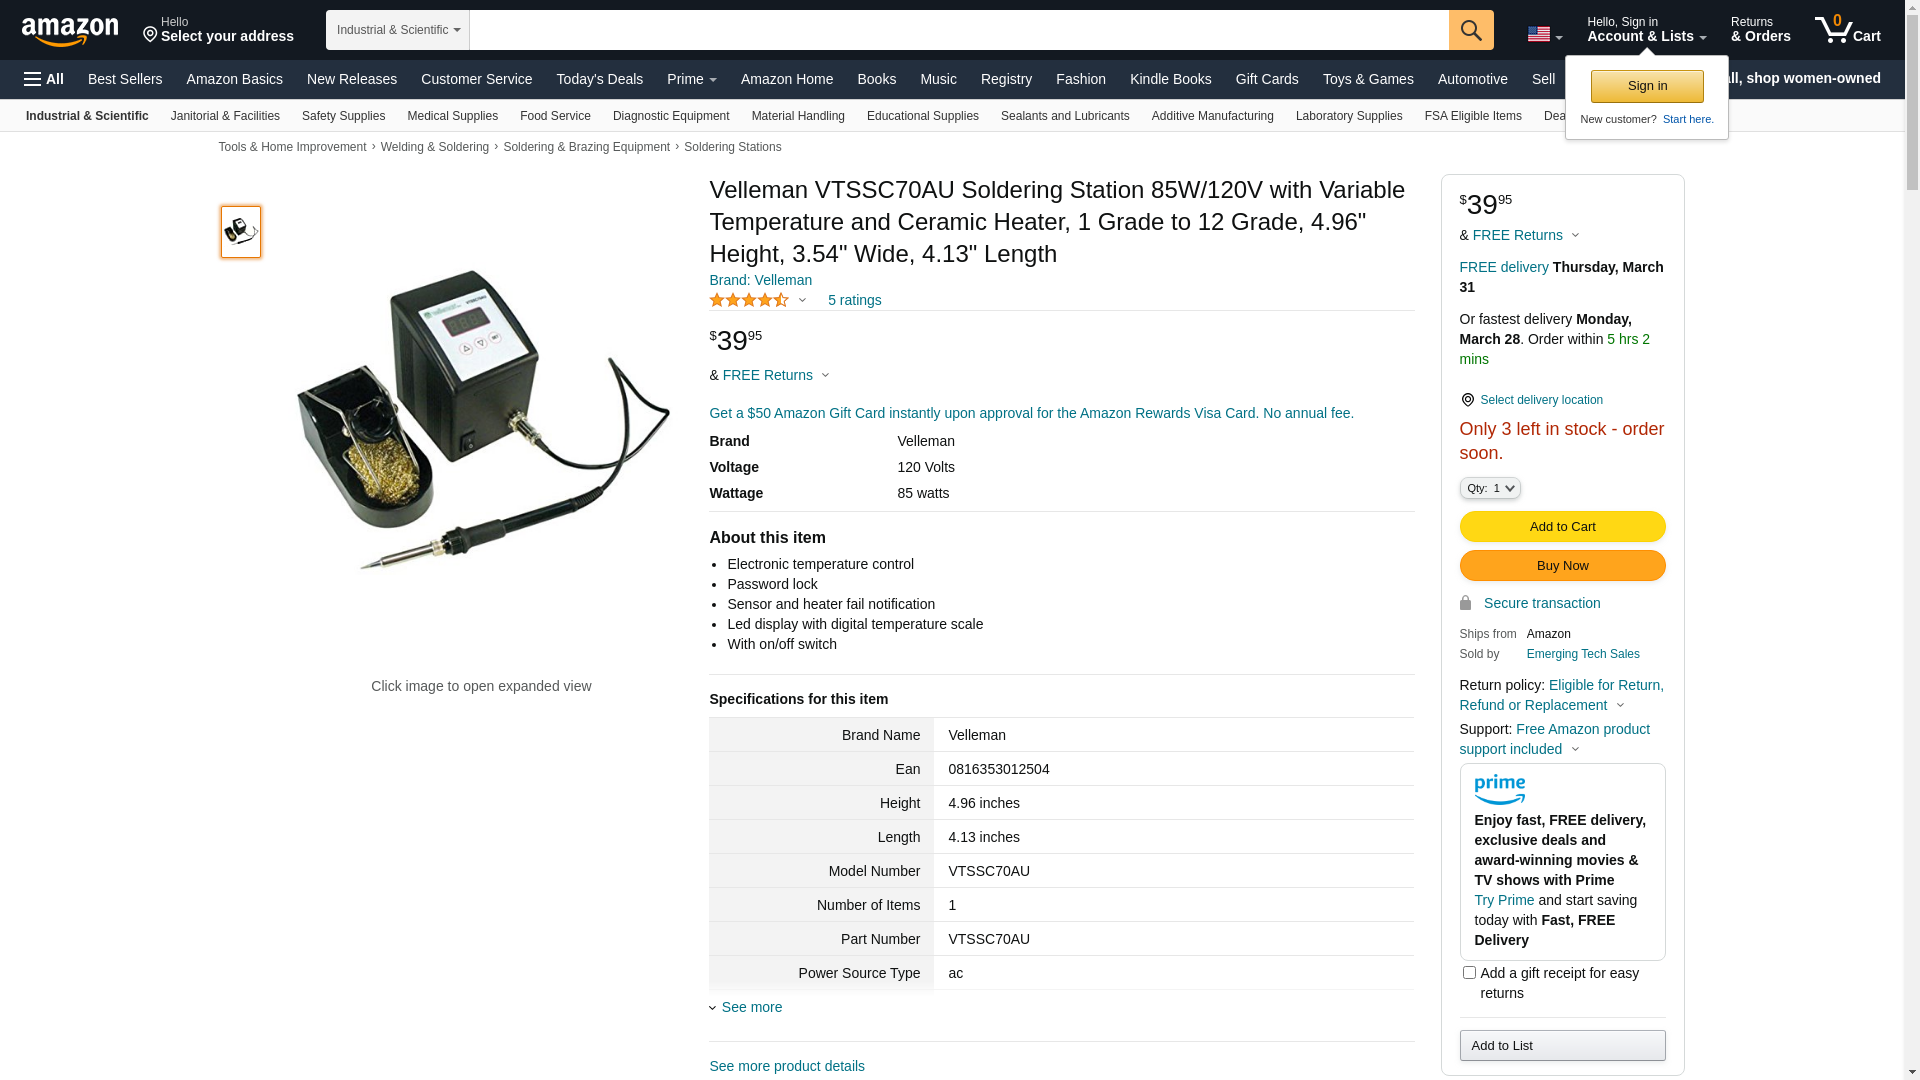This screenshot has height=1080, width=1920.
Task: Open the All hamburger menu
Action: [x=44, y=79]
